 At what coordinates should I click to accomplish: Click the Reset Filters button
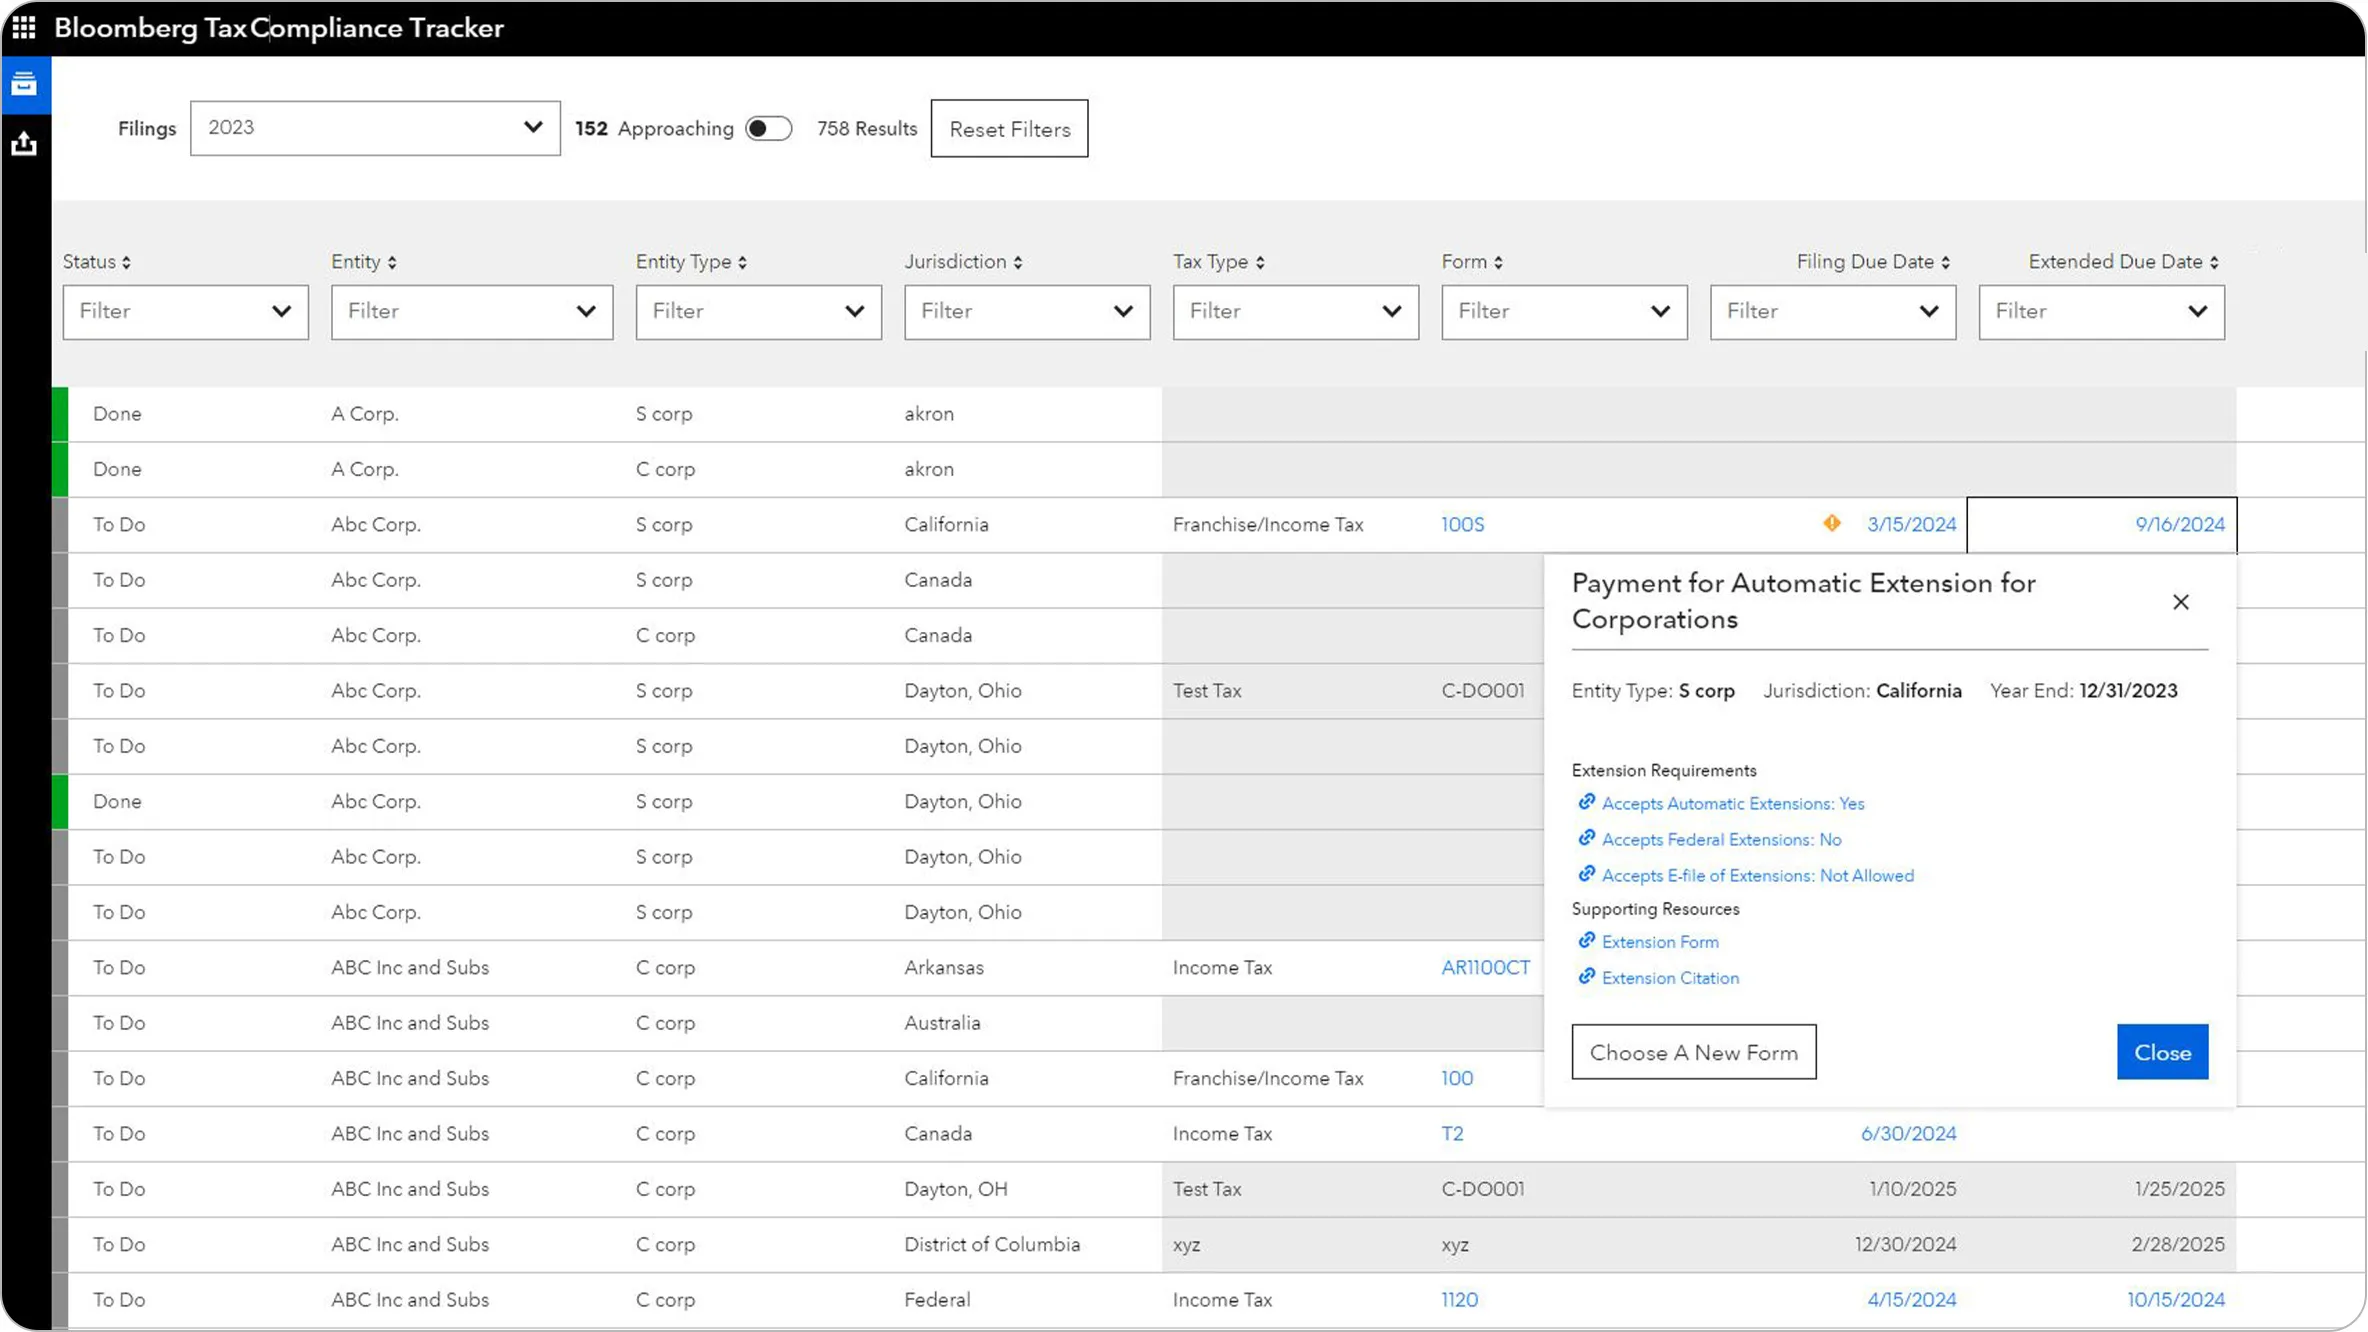point(1009,128)
